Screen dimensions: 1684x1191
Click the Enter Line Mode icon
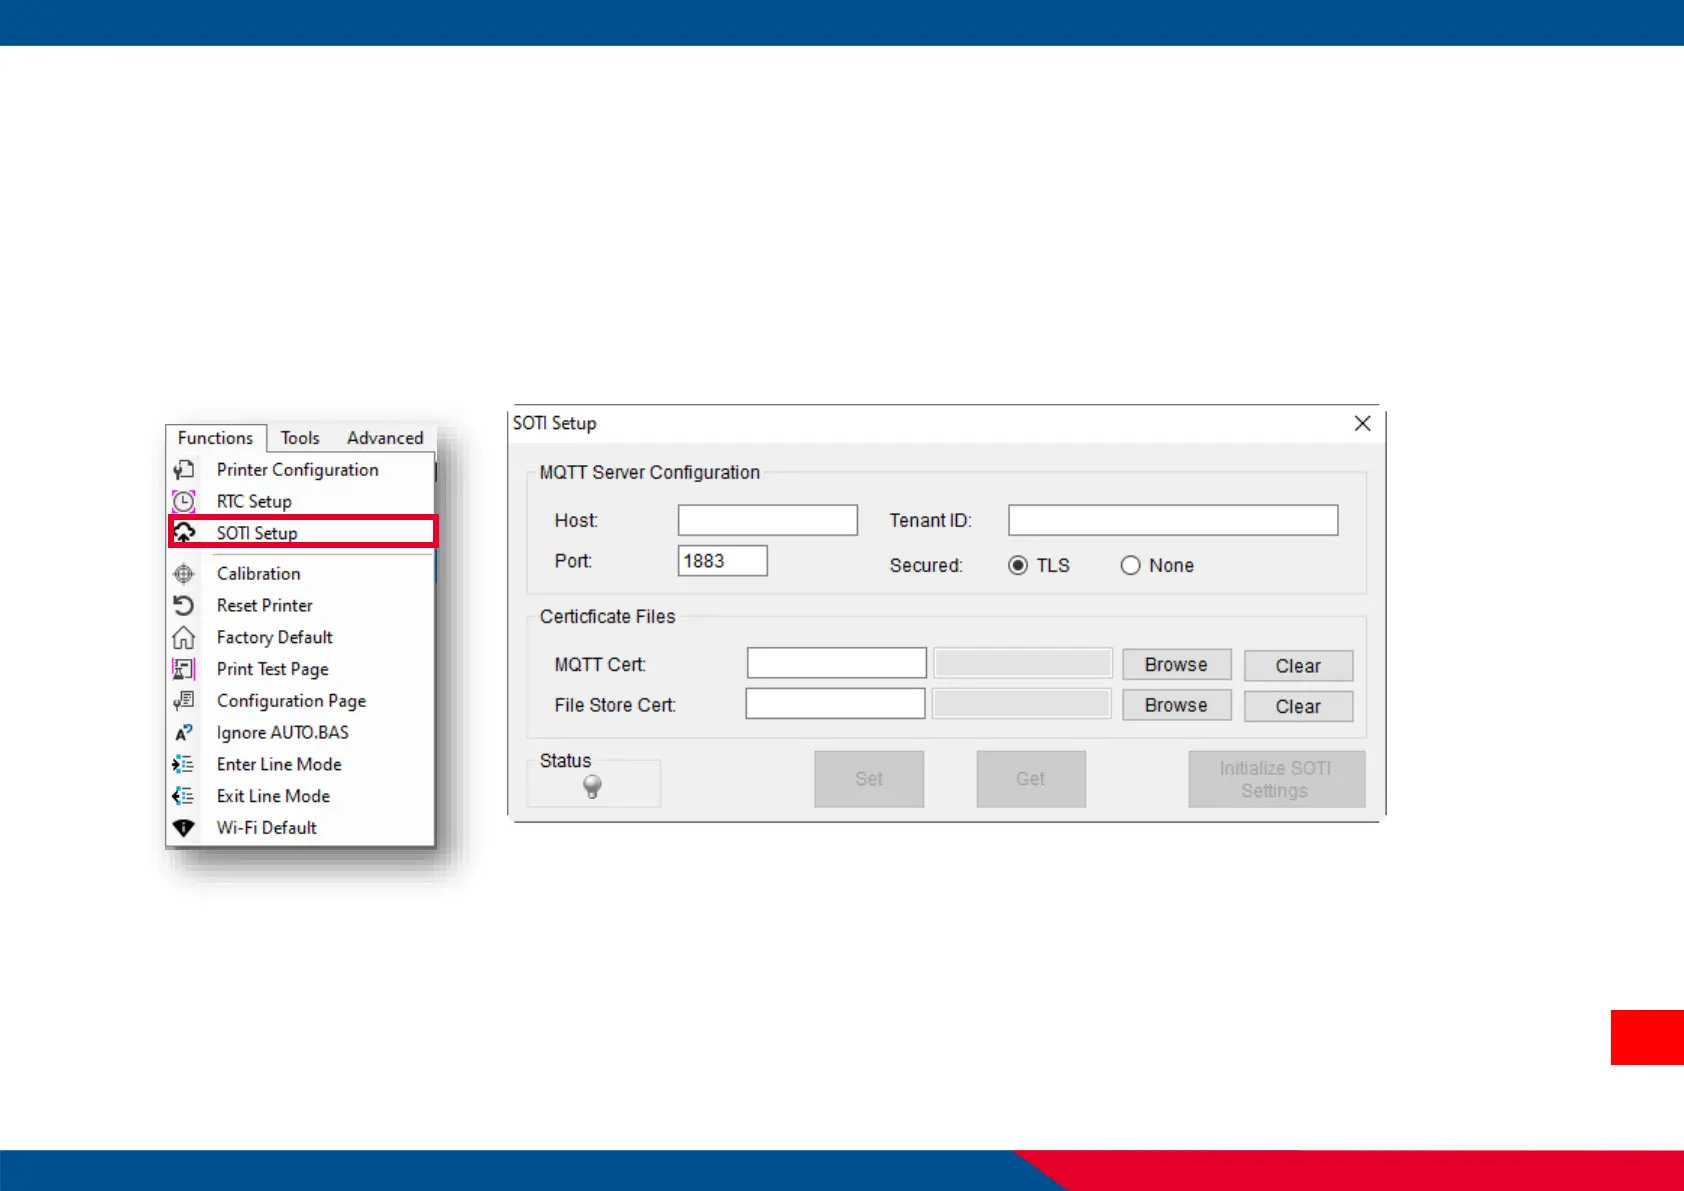tap(184, 765)
